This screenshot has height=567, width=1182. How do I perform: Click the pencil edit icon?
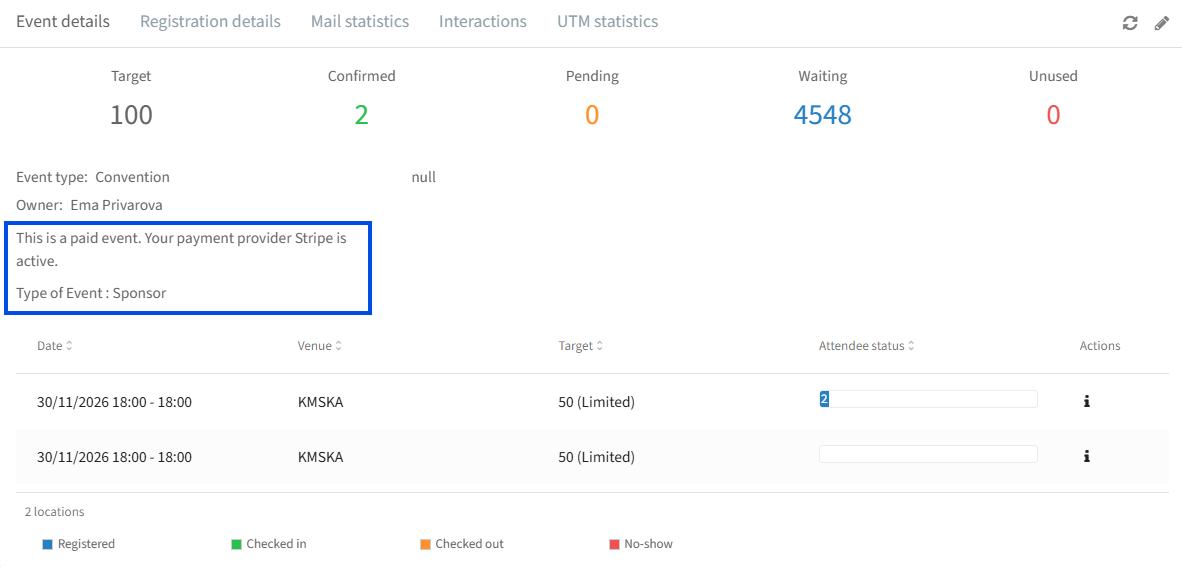point(1162,23)
